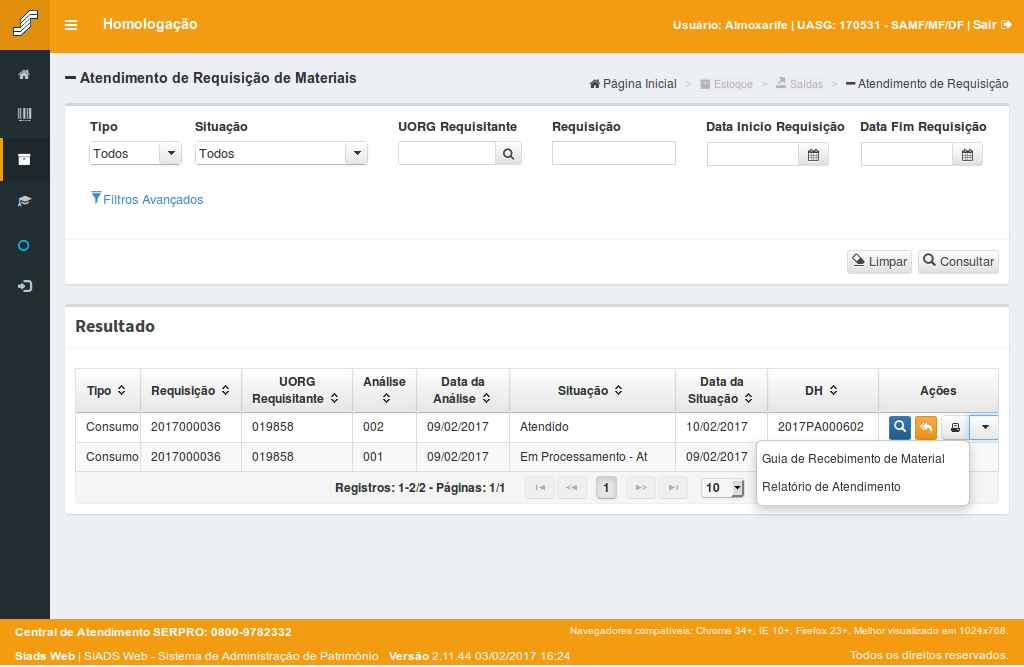Image resolution: width=1024 pixels, height=667 pixels.
Task: Open the Tipo dropdown
Action: (x=135, y=154)
